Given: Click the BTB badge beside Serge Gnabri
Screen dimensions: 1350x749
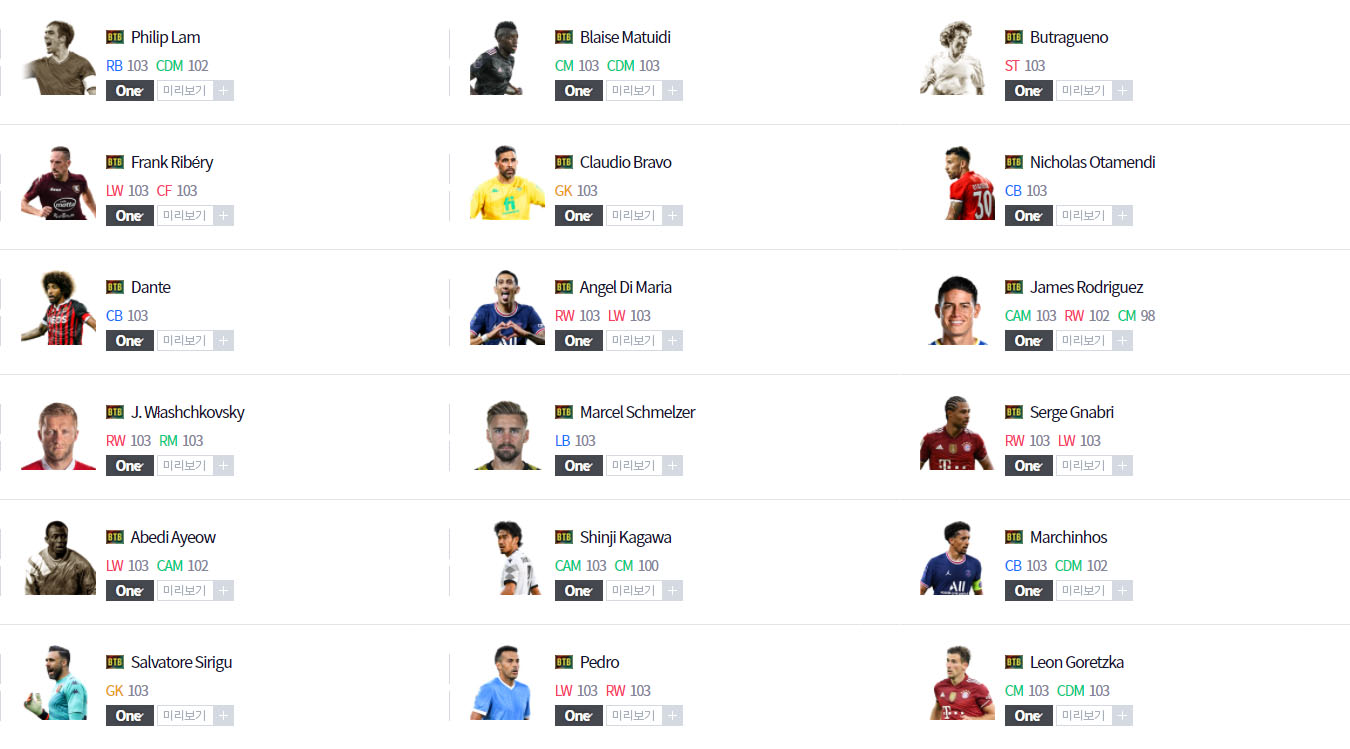Looking at the screenshot, I should (1014, 412).
